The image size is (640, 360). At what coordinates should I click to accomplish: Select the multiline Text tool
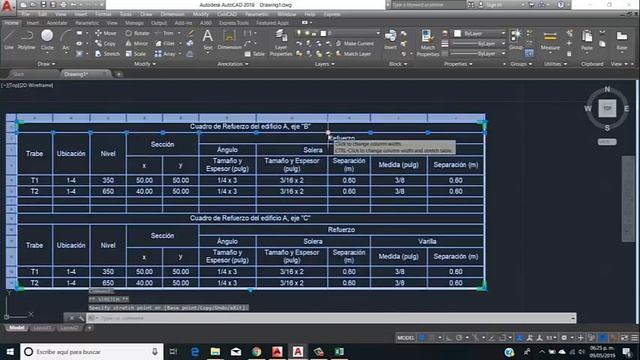coord(208,40)
